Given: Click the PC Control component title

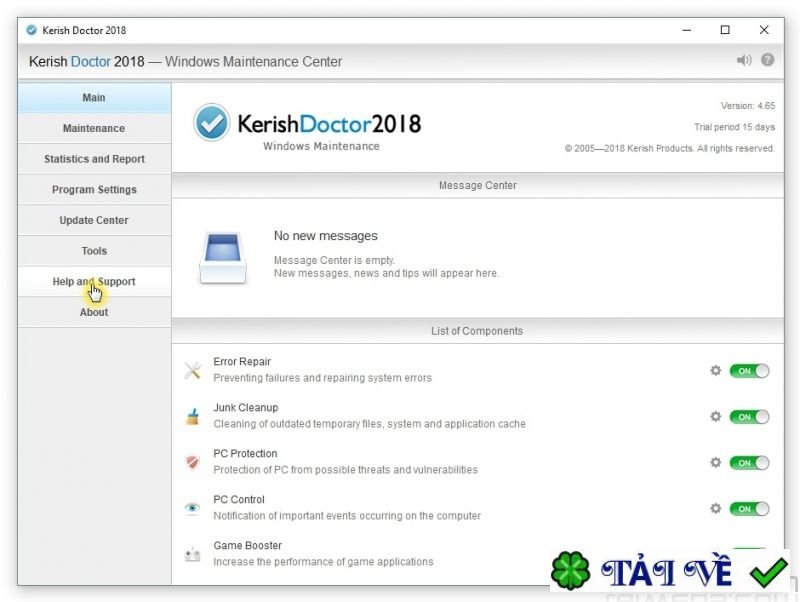Looking at the screenshot, I should [239, 499].
